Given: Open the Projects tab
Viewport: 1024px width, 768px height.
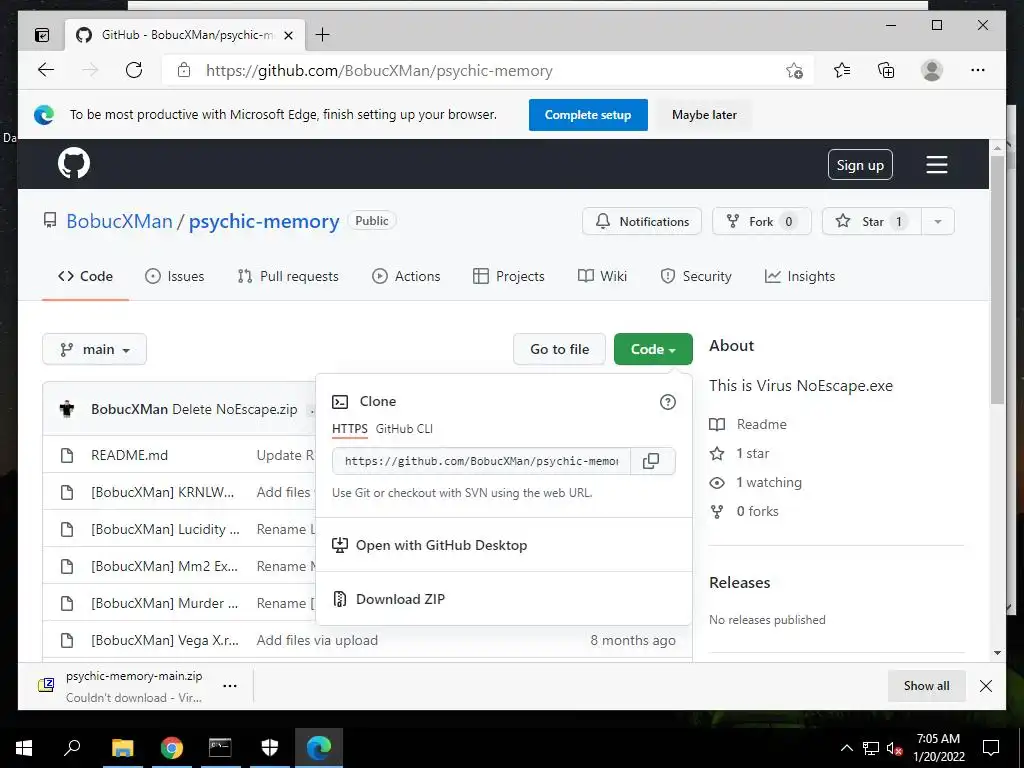Looking at the screenshot, I should 509,276.
